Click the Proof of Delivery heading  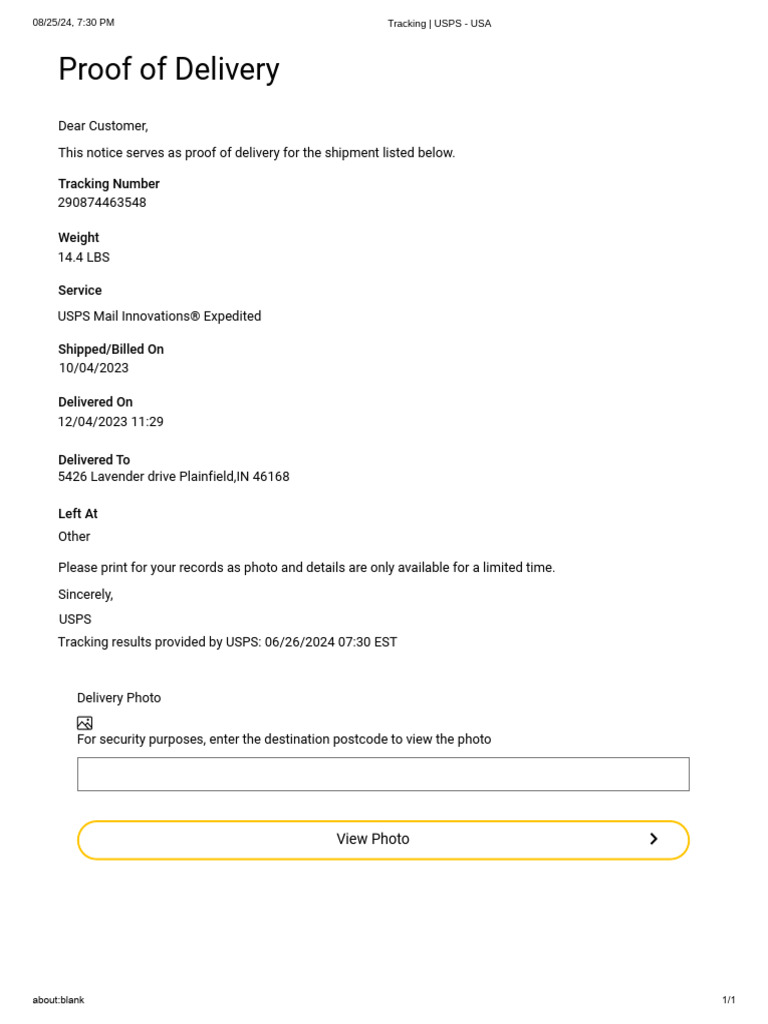[x=169, y=69]
